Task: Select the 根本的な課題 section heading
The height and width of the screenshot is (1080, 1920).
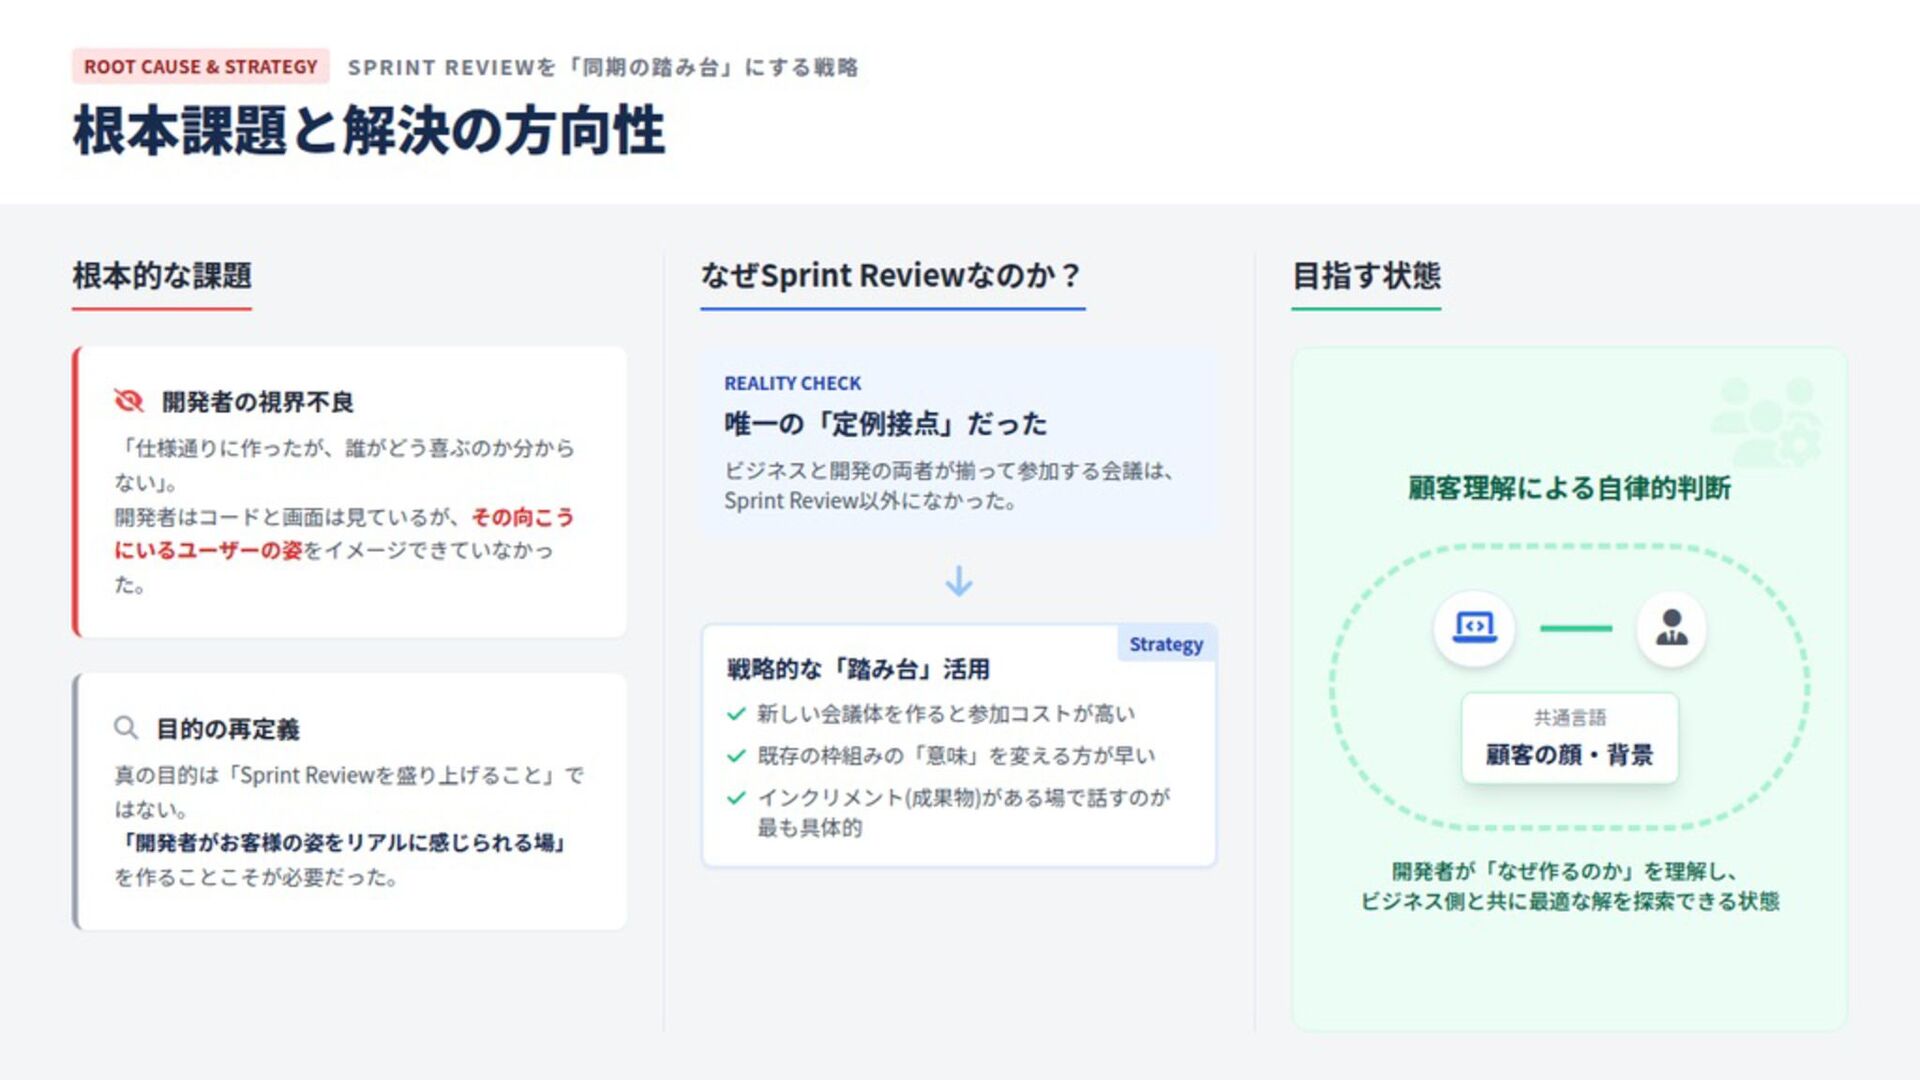Action: [x=162, y=276]
